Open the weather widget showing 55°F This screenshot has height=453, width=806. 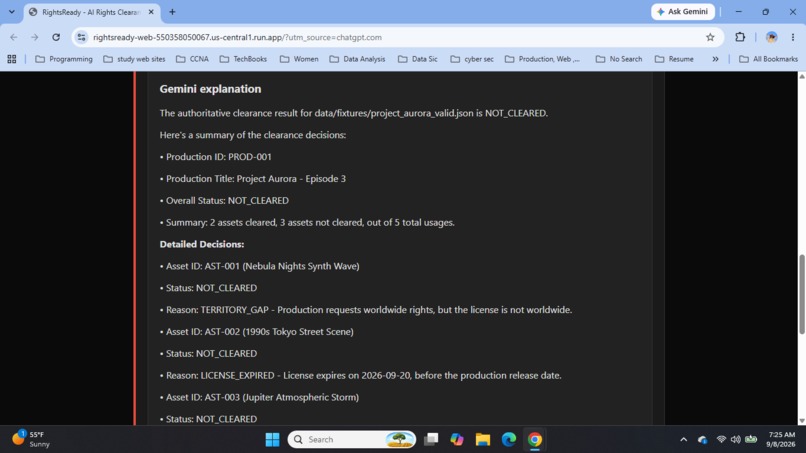[32, 439]
